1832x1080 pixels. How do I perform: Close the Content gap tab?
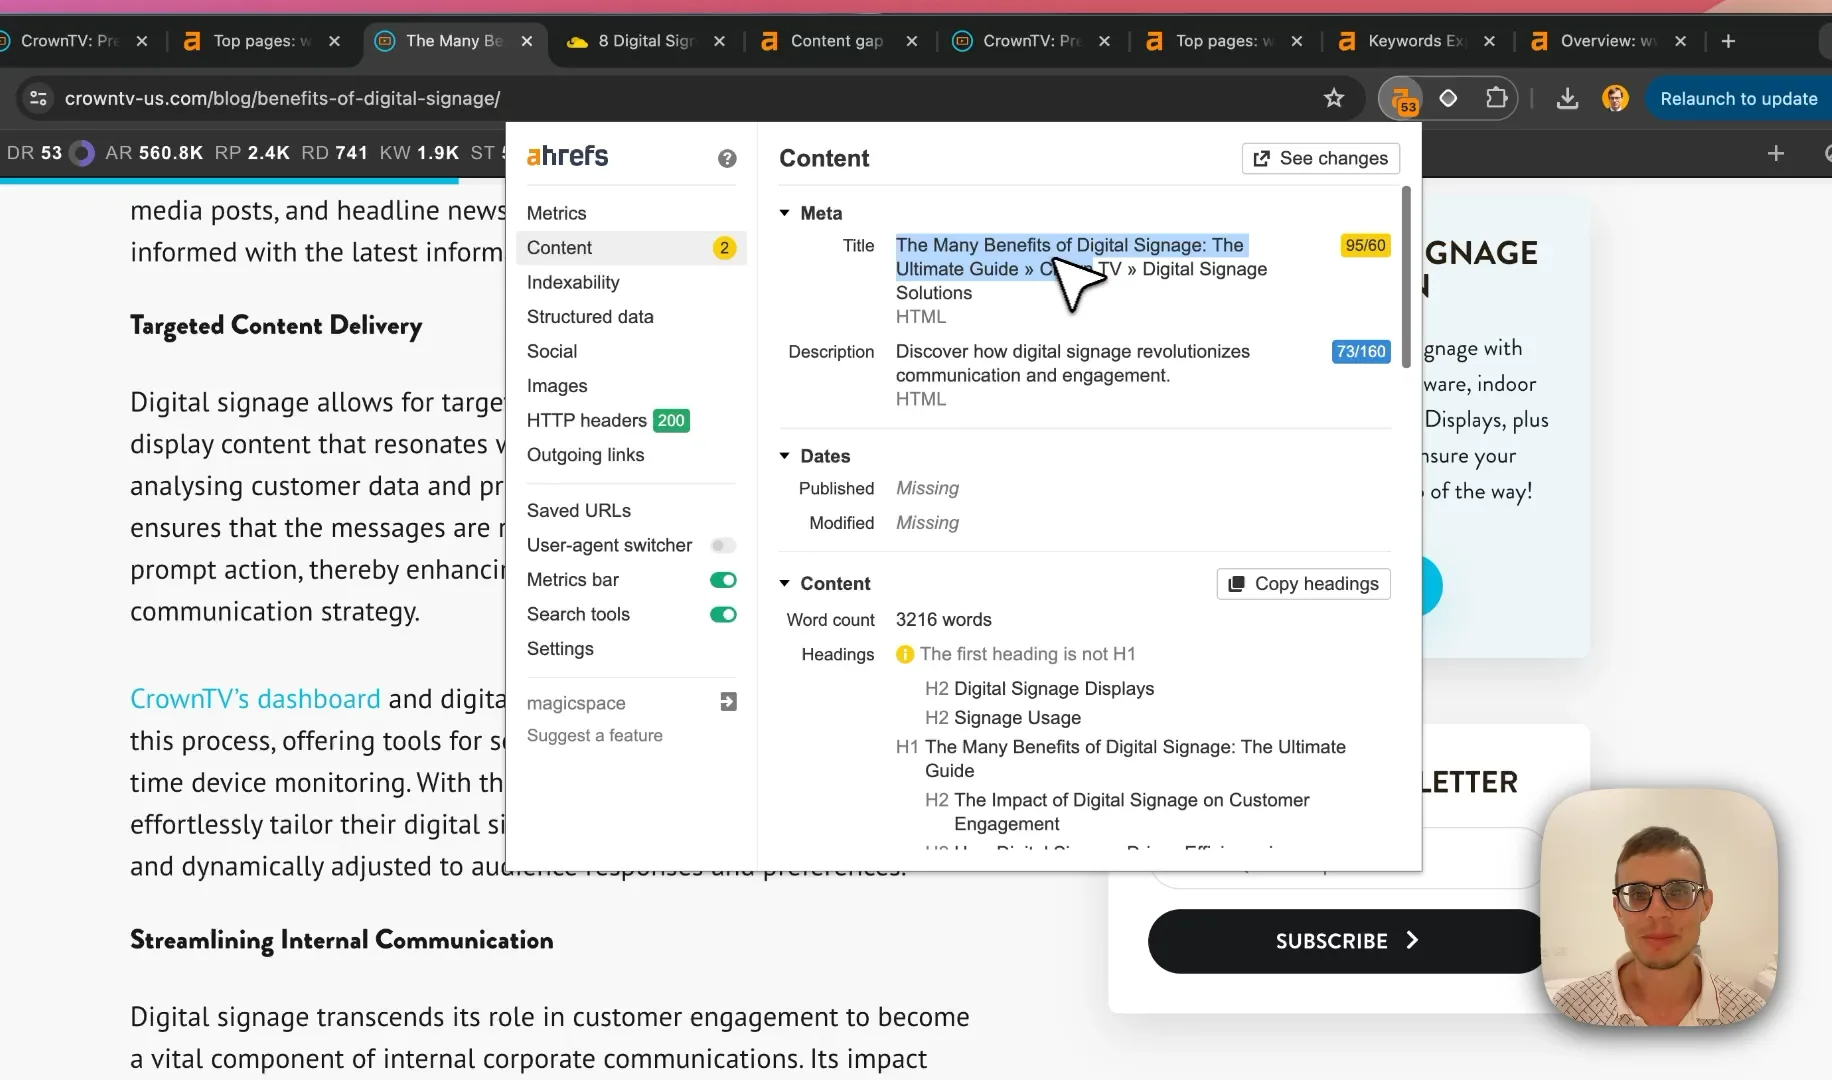[911, 41]
